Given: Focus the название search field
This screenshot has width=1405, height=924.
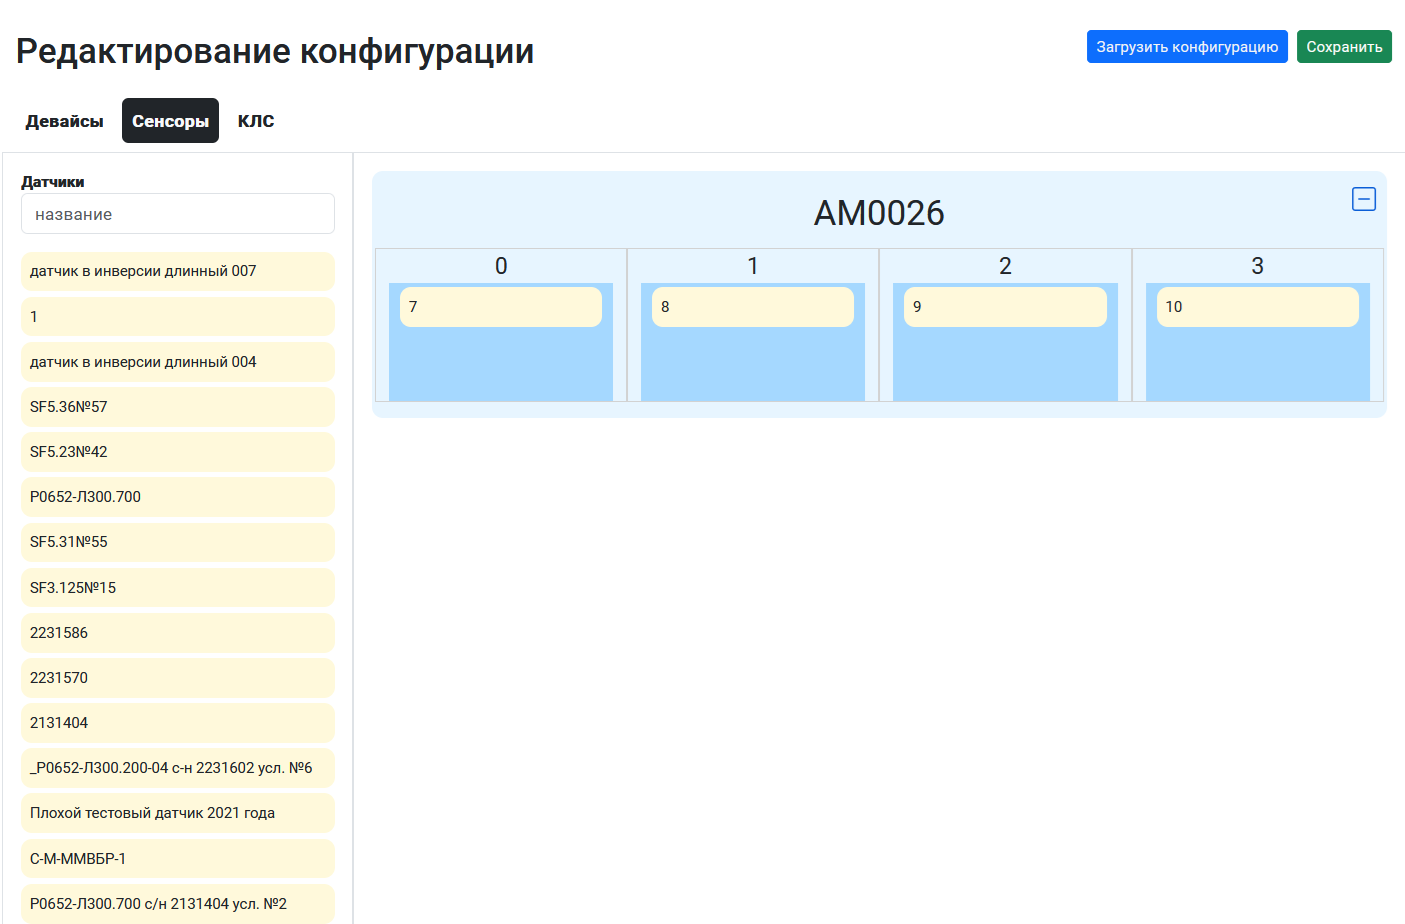Looking at the screenshot, I should pyautogui.click(x=178, y=214).
